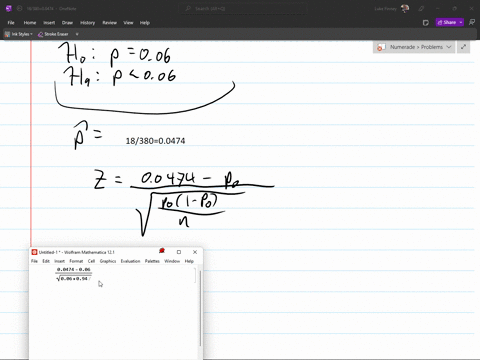Screen dimensions: 480x360
Task: Open the comments pane icon
Action: click(x=472, y=22)
